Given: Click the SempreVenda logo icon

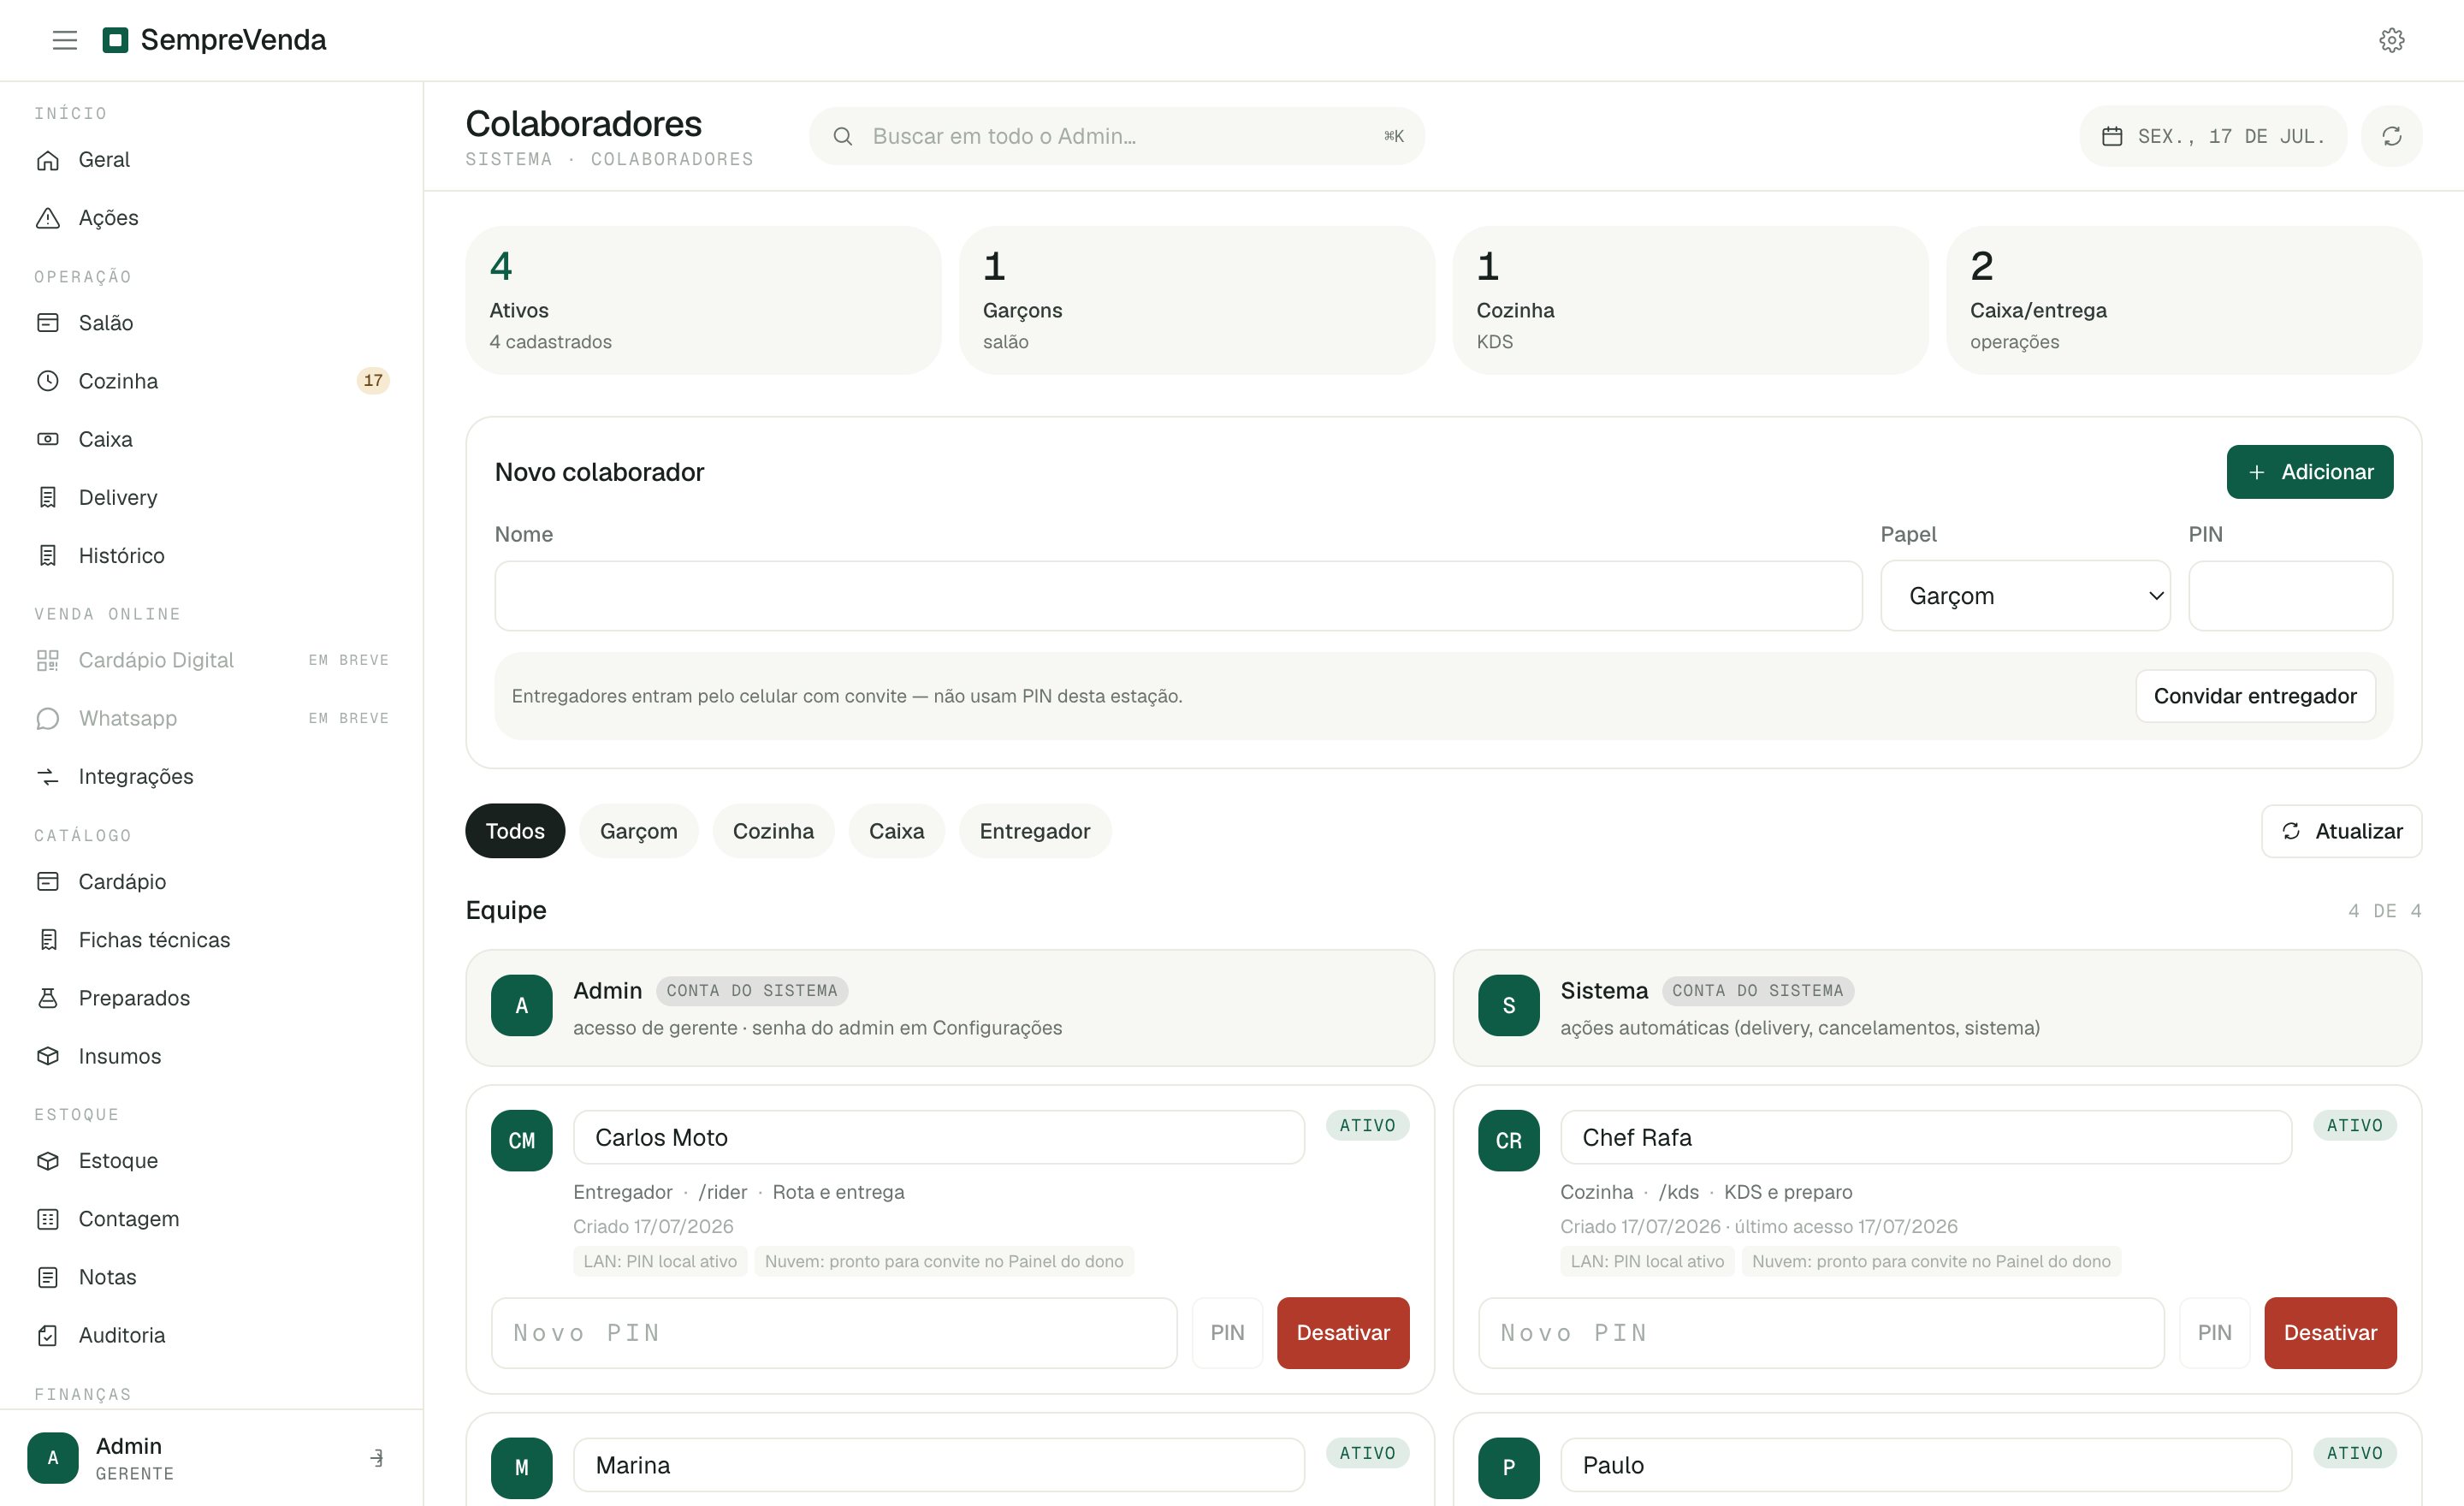Looking at the screenshot, I should tap(116, 40).
